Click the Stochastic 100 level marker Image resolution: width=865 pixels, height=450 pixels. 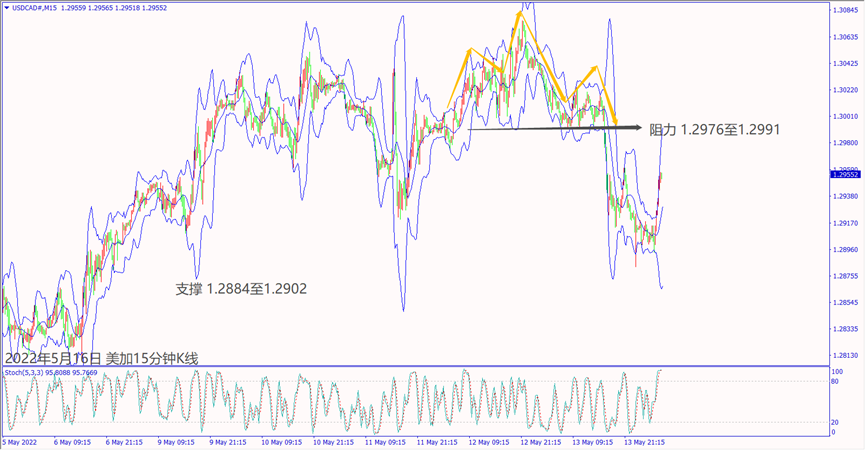836,371
